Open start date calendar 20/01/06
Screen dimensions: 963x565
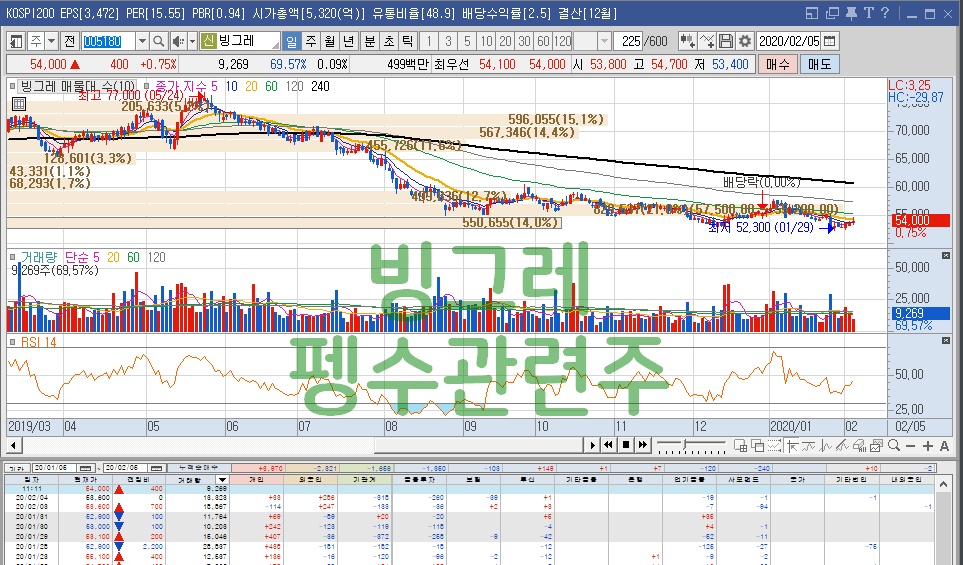pyautogui.click(x=86, y=468)
